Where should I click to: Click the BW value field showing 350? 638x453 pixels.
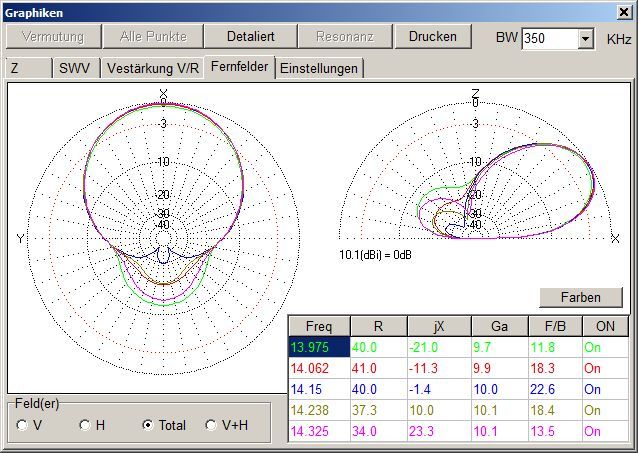(550, 39)
